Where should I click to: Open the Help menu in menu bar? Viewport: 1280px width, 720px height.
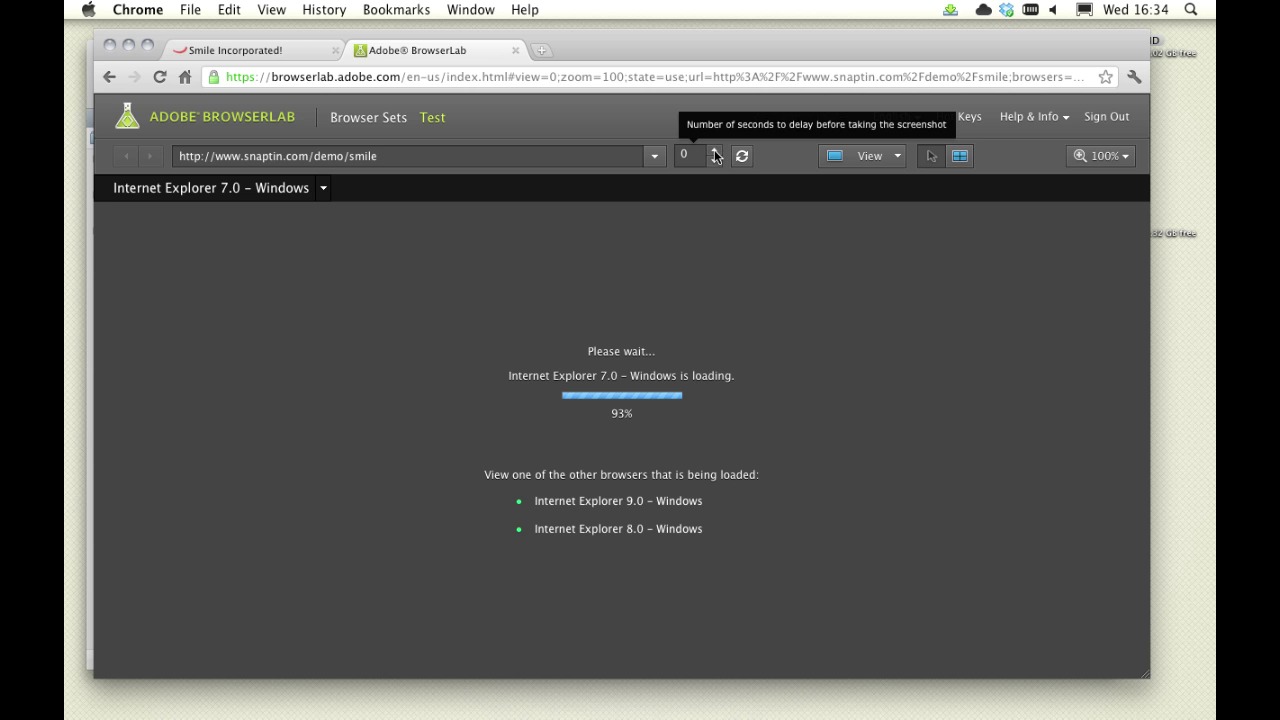525,9
